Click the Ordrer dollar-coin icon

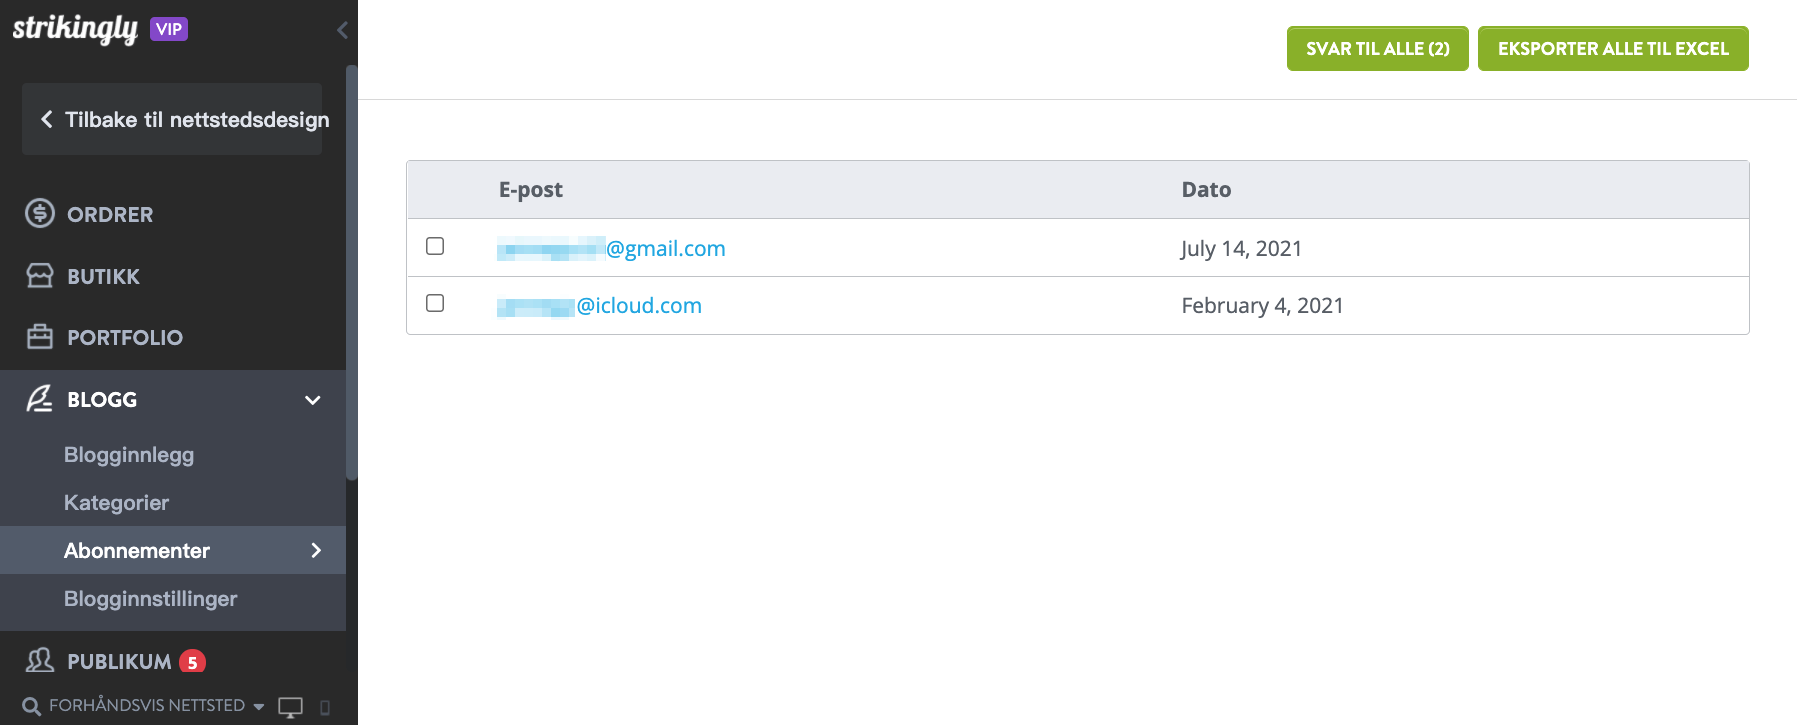coord(40,213)
